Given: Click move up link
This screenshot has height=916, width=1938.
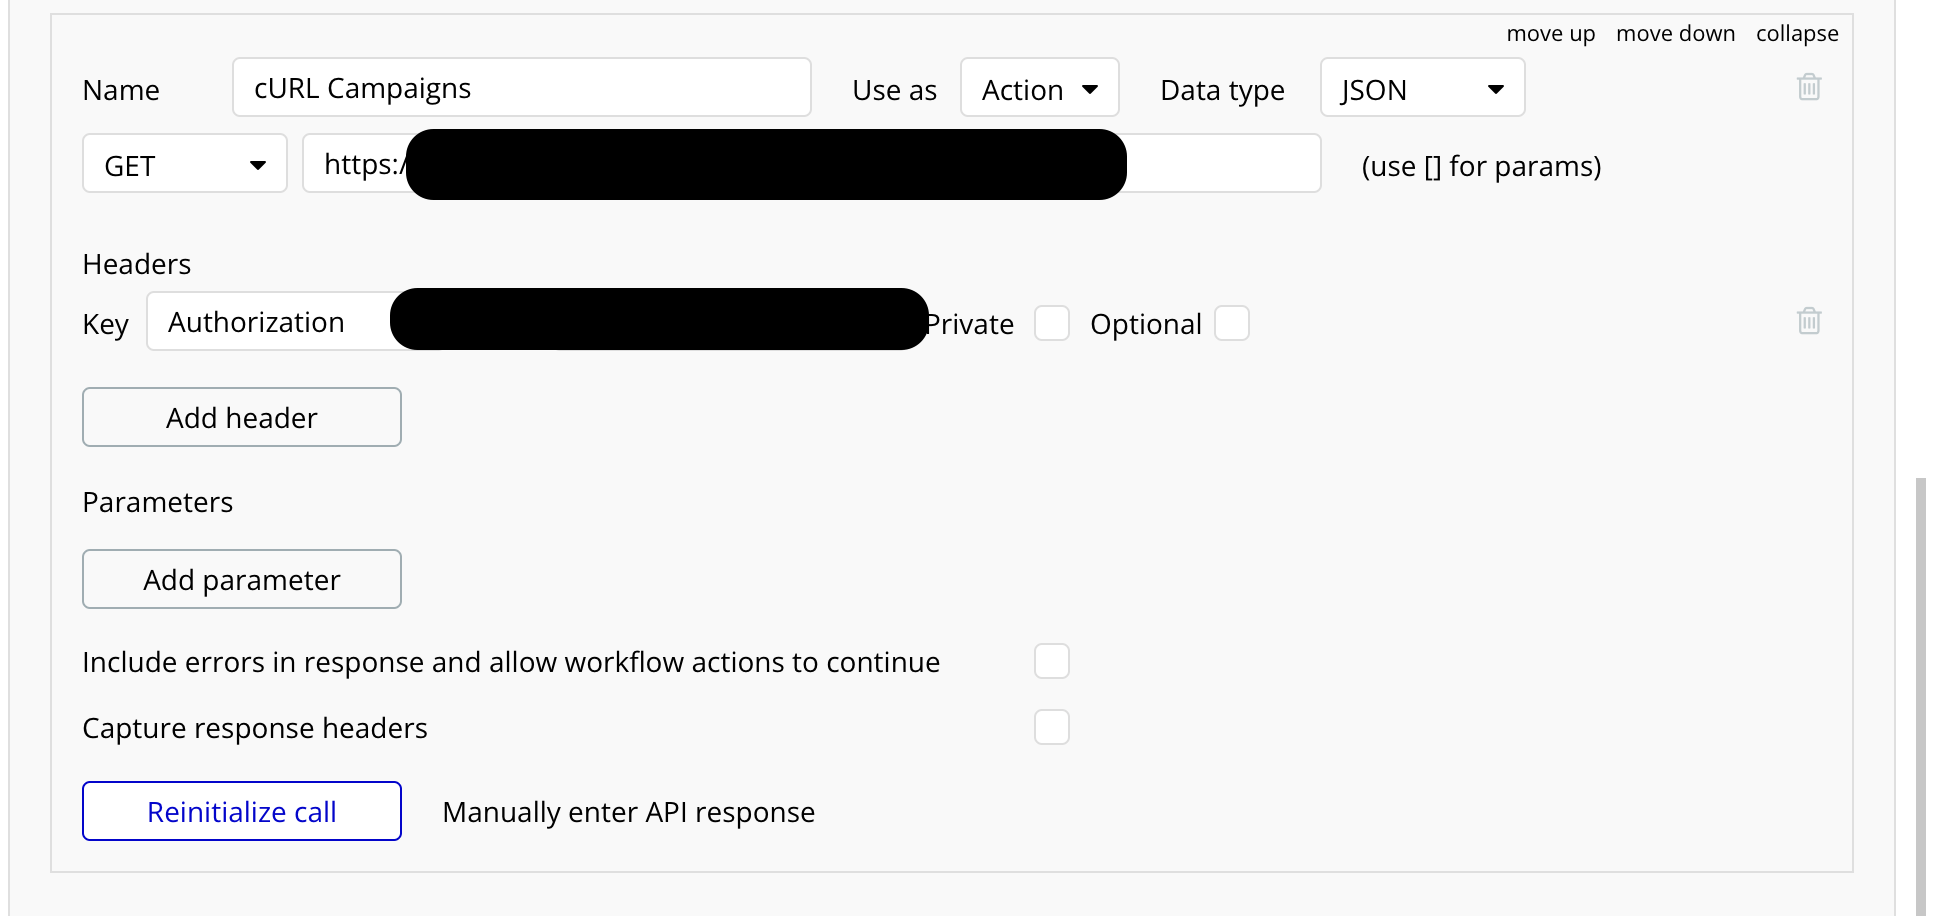Looking at the screenshot, I should (1551, 33).
